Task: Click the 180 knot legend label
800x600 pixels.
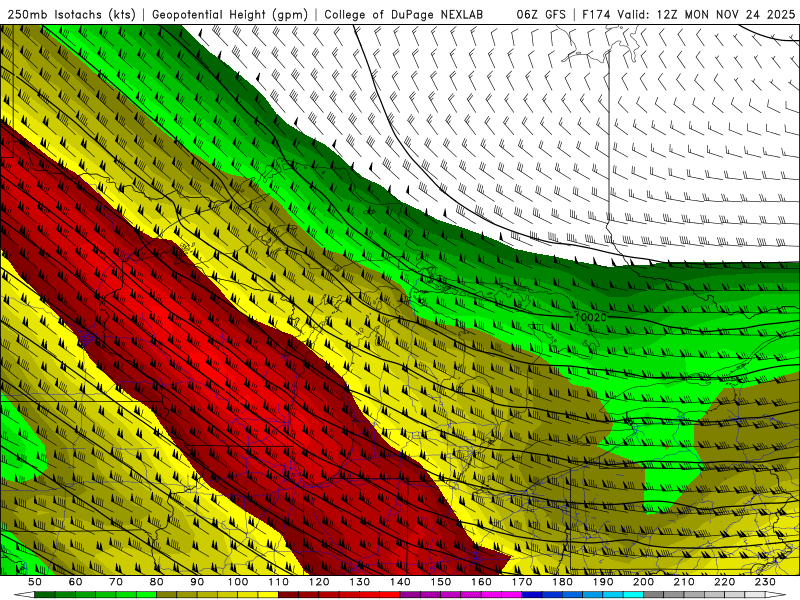Action: [x=562, y=582]
